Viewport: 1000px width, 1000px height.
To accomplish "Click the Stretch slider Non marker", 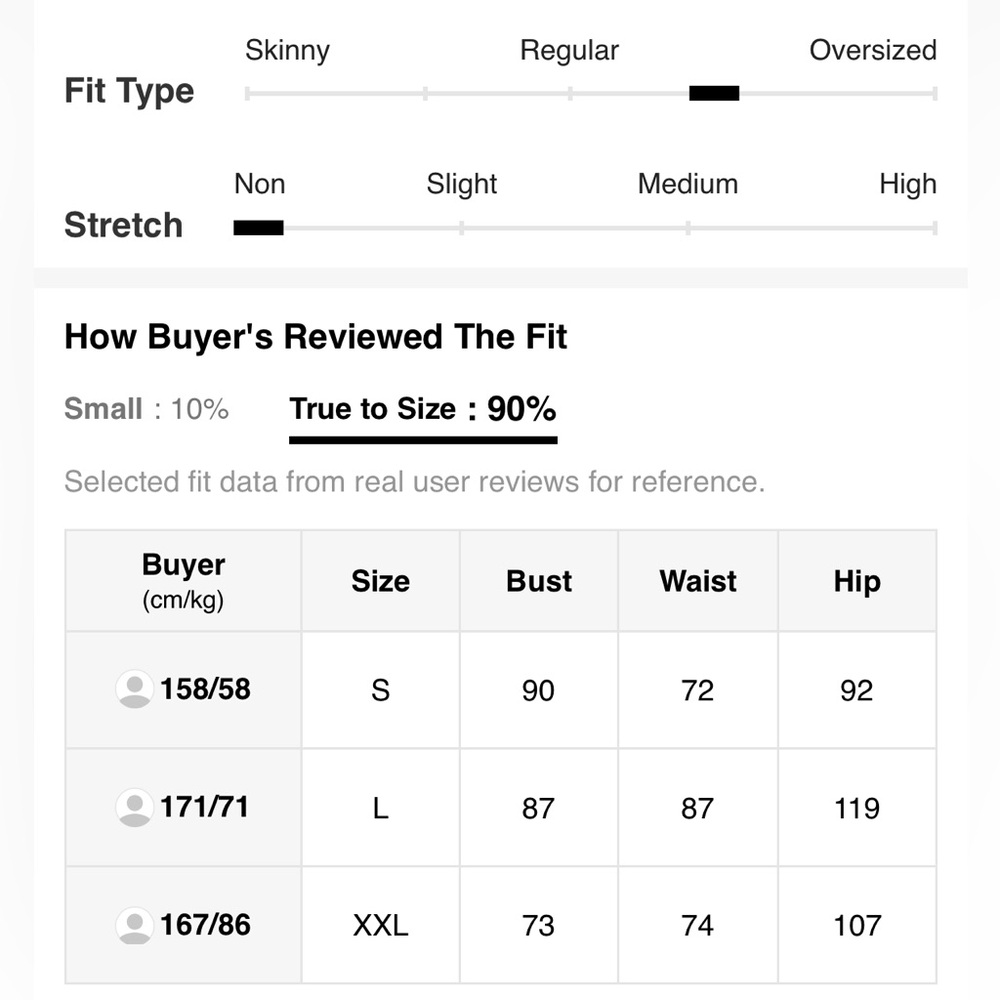I will pyautogui.click(x=258, y=228).
